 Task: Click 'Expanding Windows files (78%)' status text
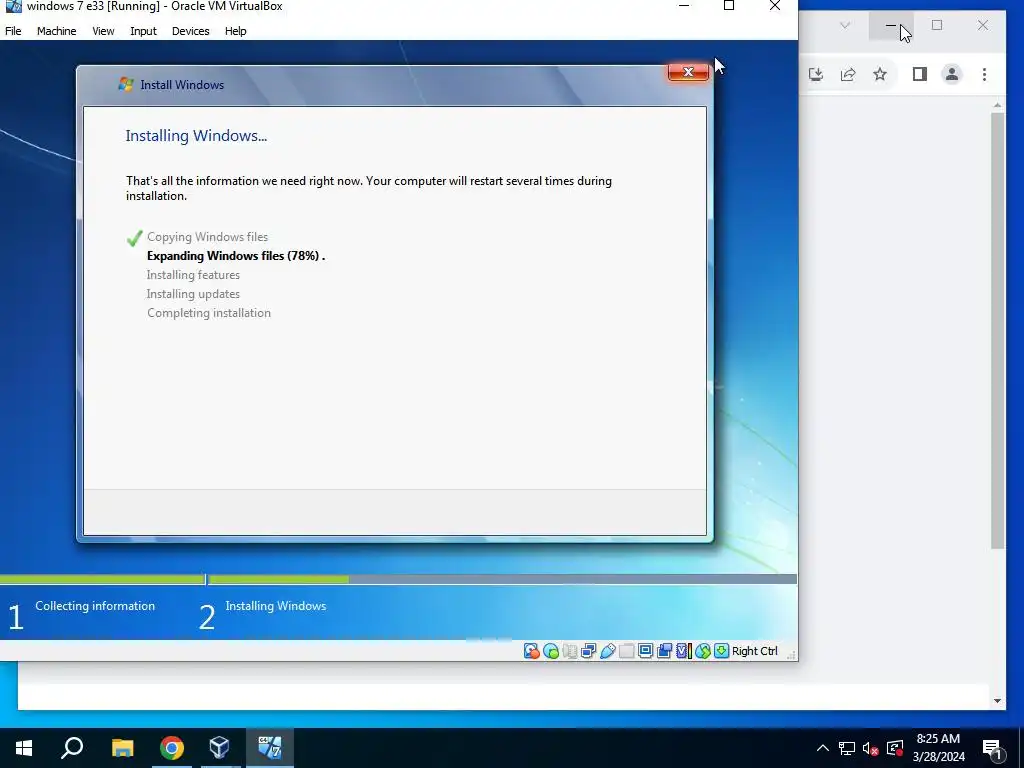pos(236,256)
